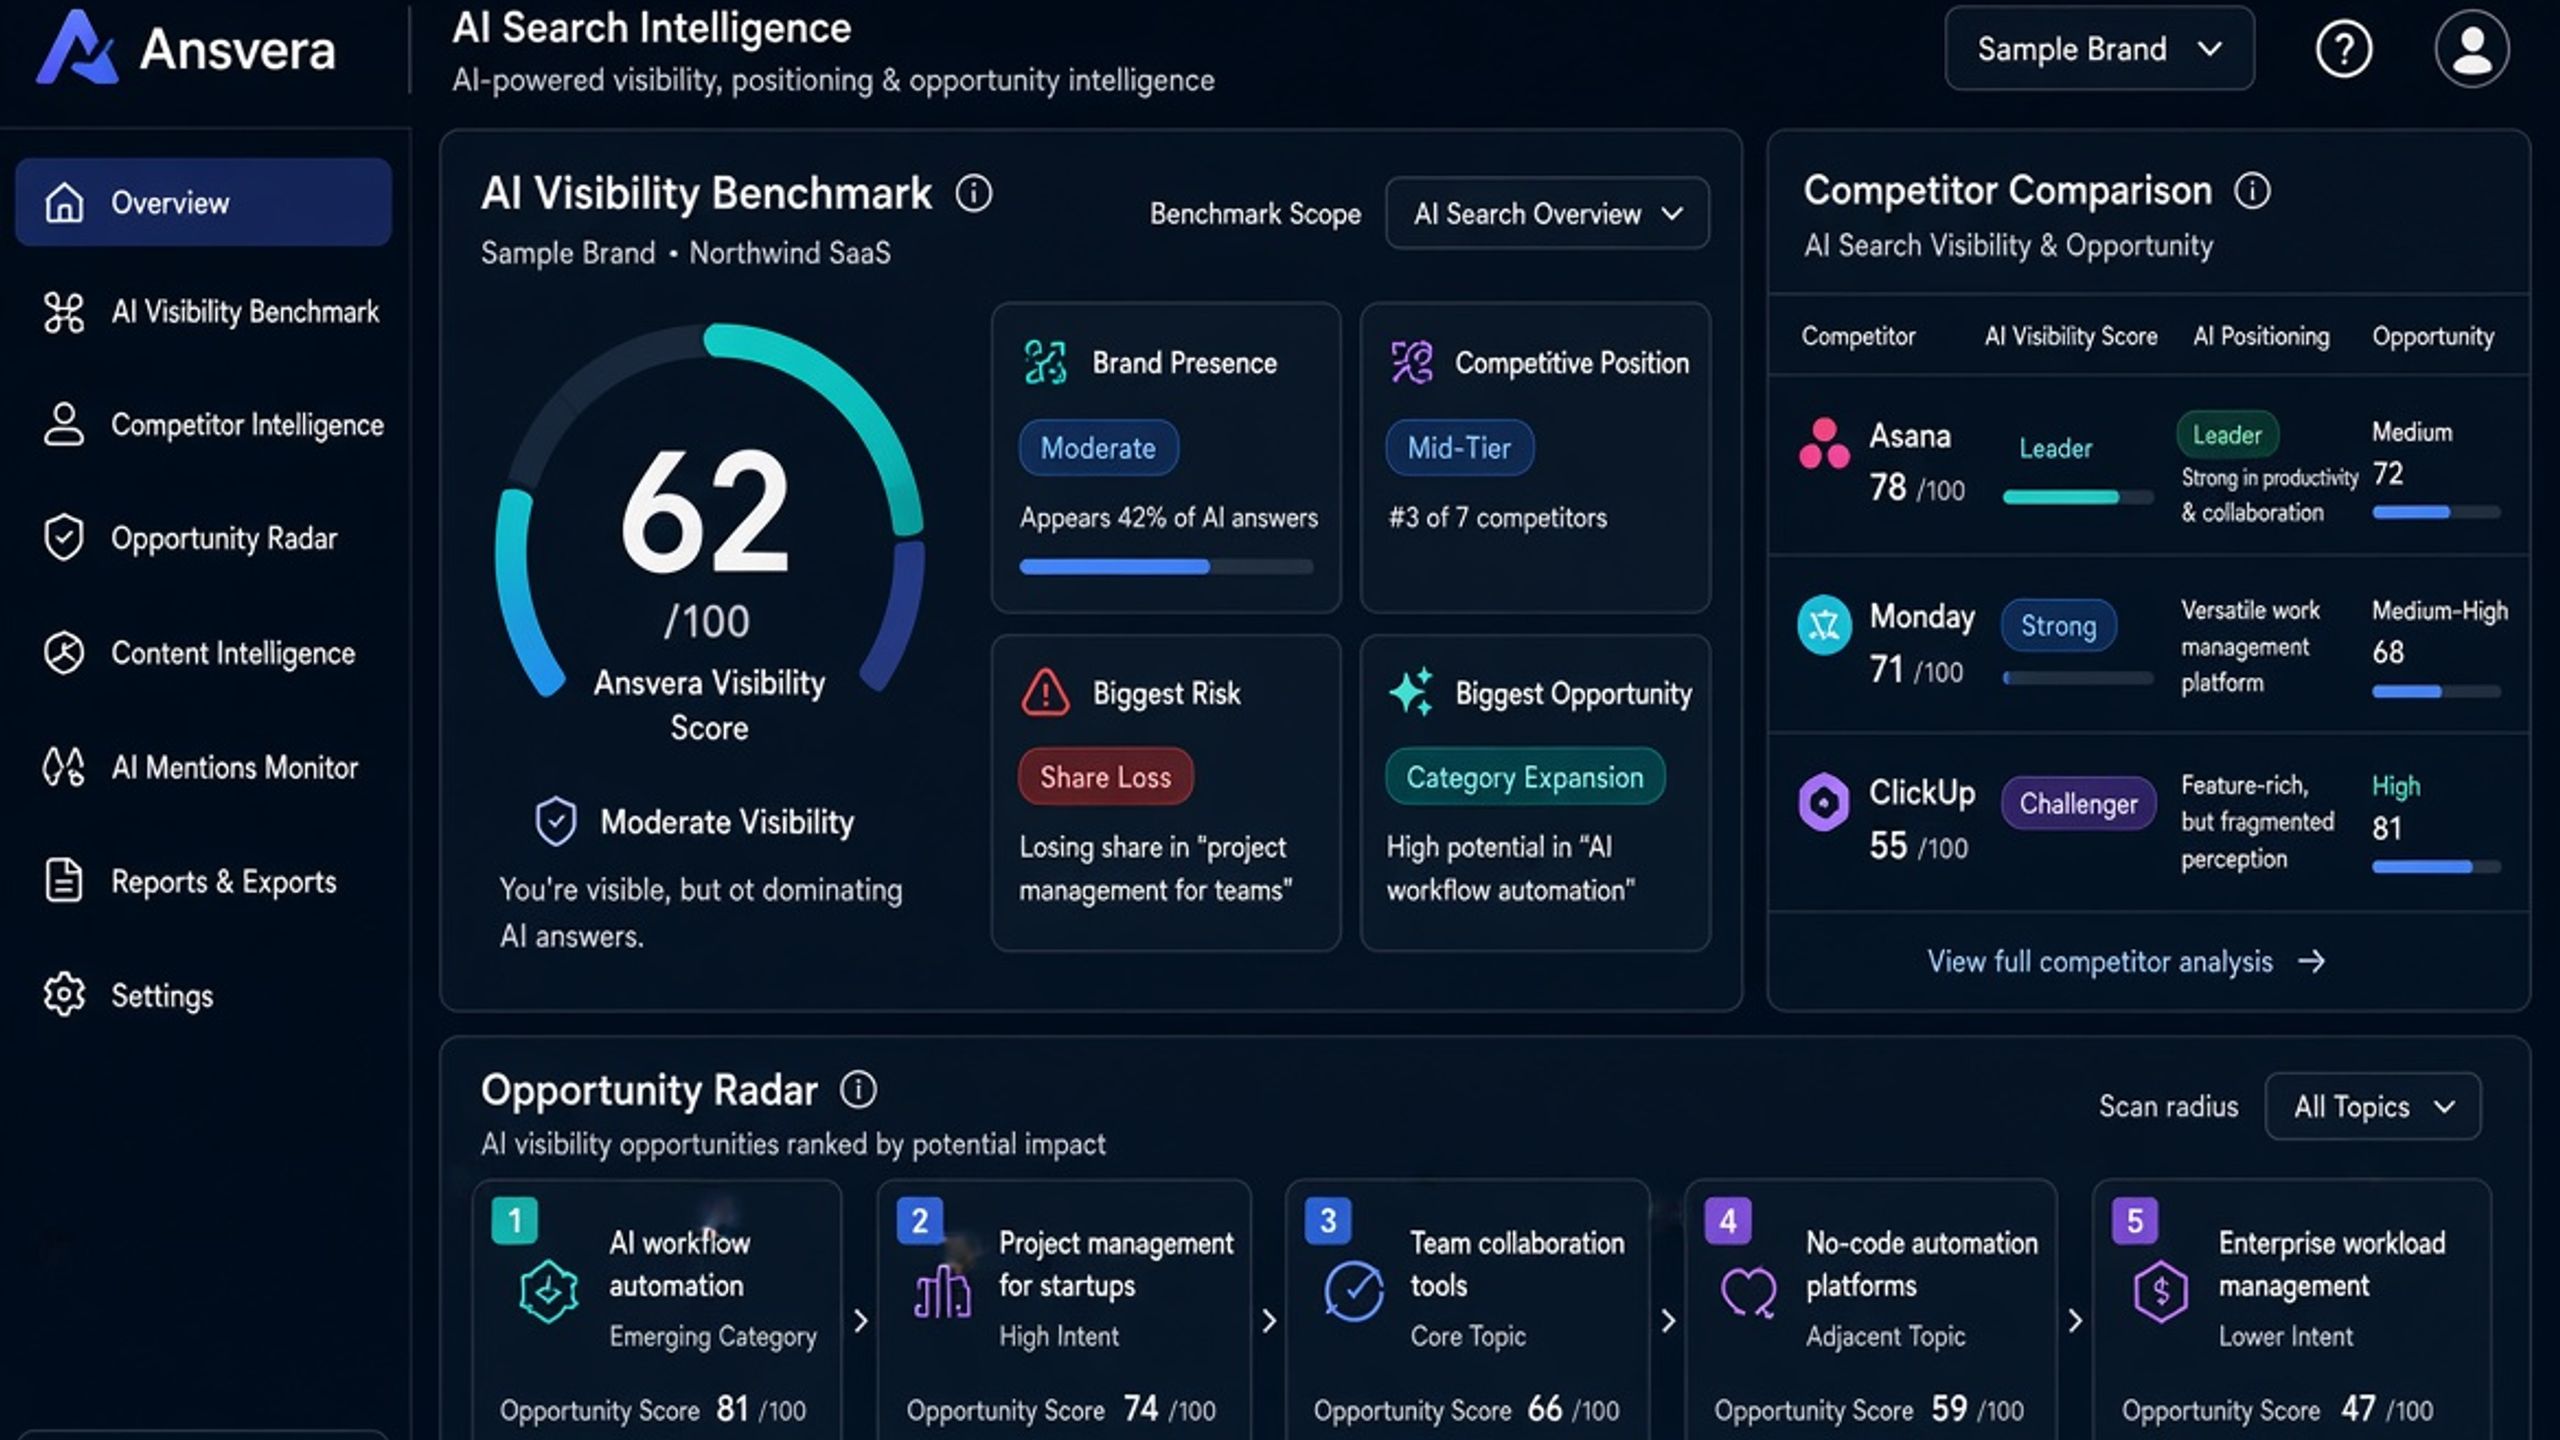Click the Biggest Risk warning triangle icon
This screenshot has width=2560, height=1440.
pyautogui.click(x=1045, y=692)
